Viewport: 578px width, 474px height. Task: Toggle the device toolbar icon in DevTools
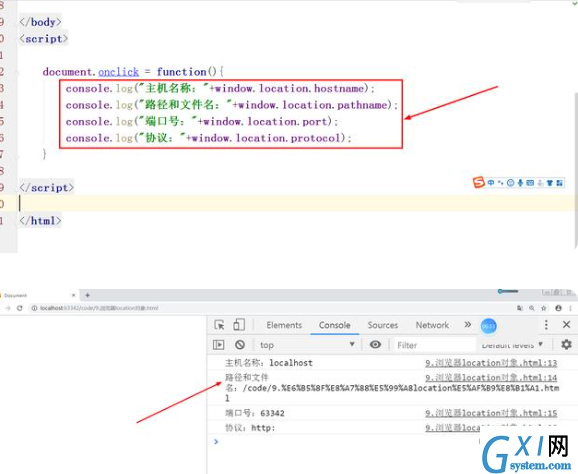coord(239,325)
